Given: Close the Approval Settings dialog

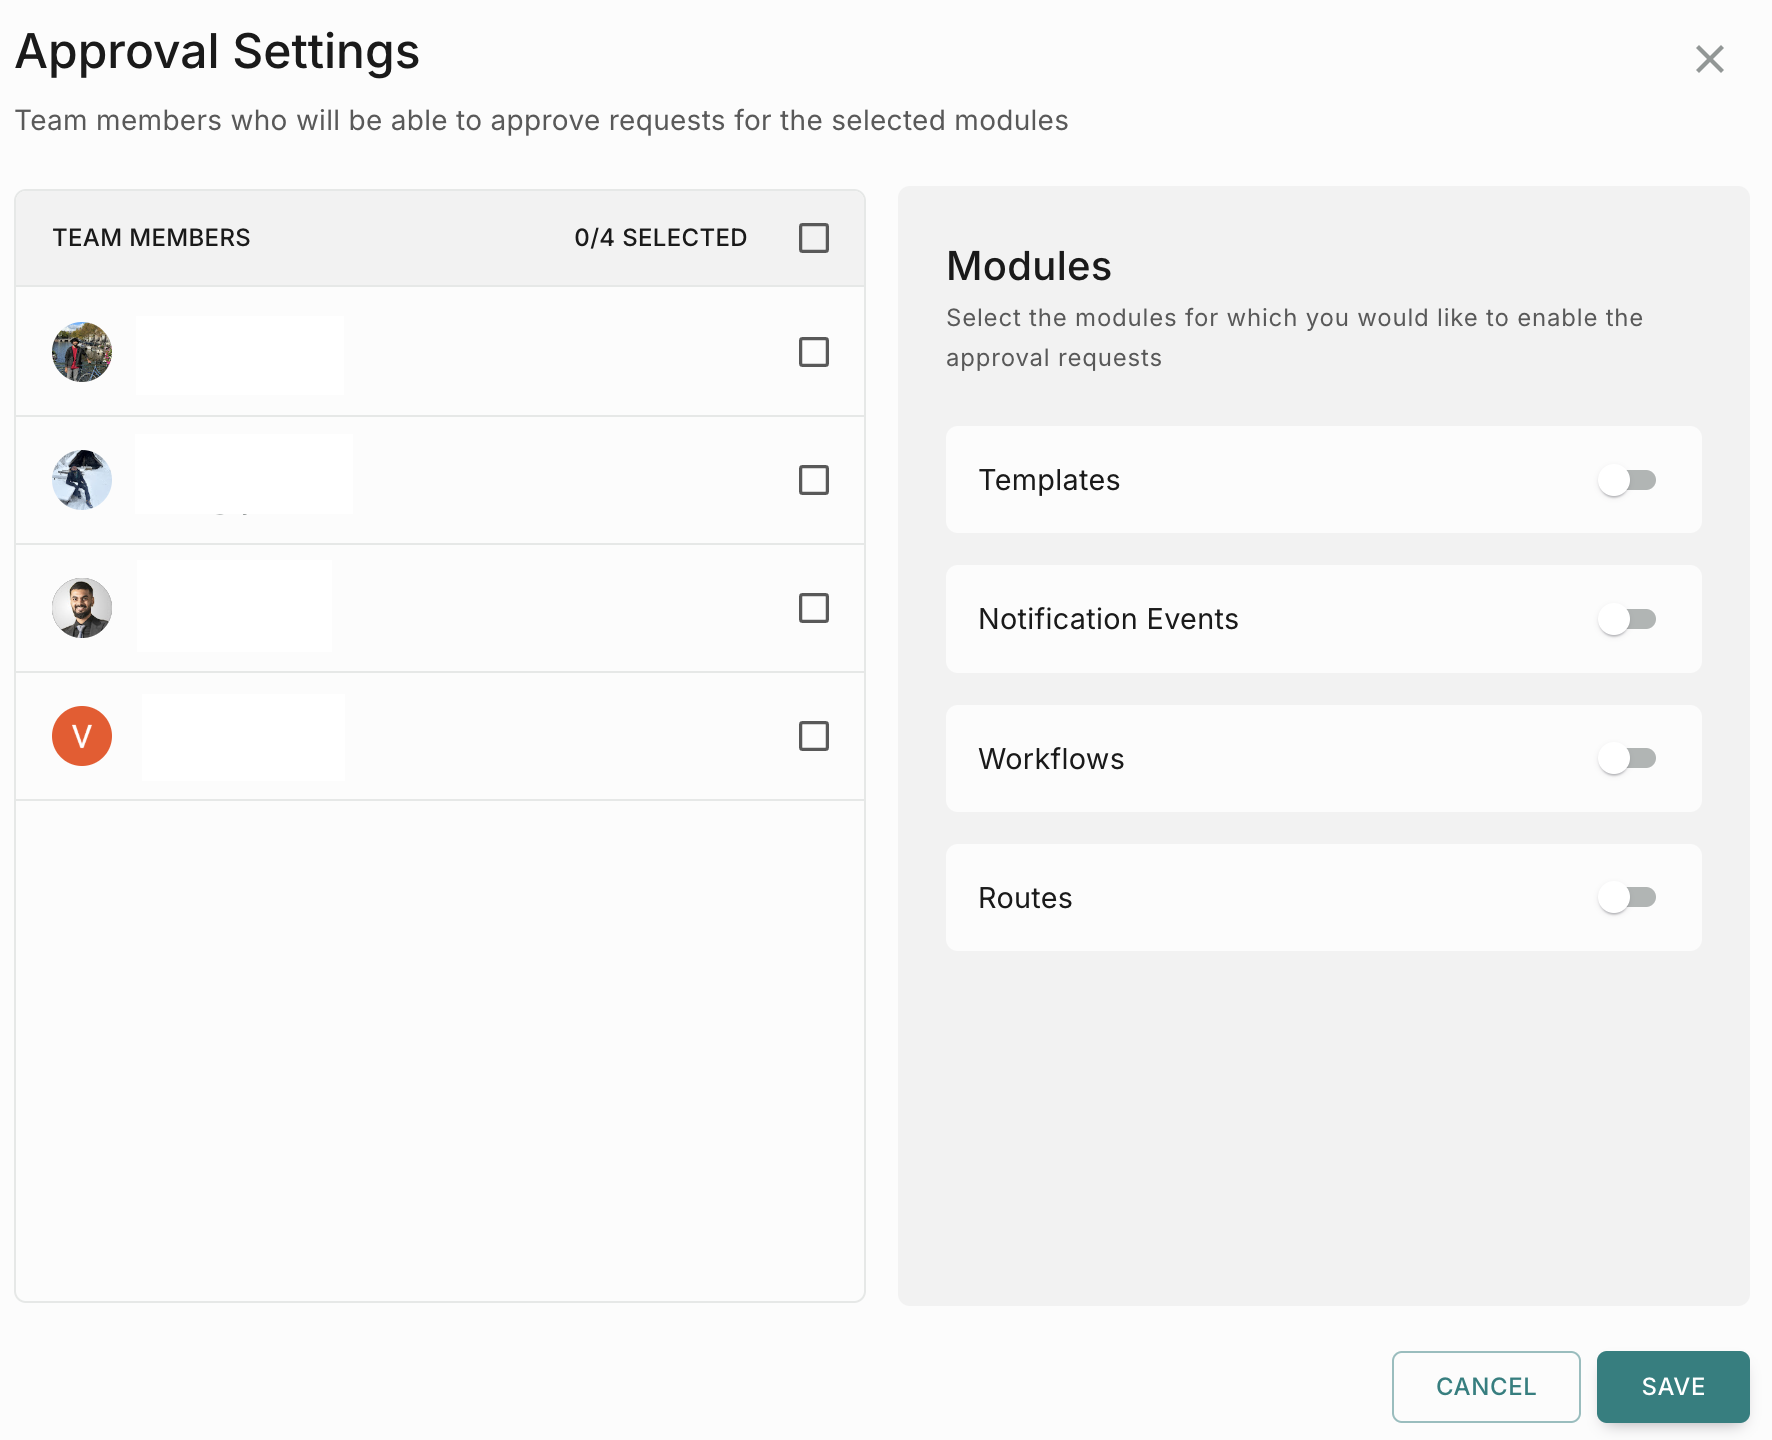Looking at the screenshot, I should click(1709, 59).
